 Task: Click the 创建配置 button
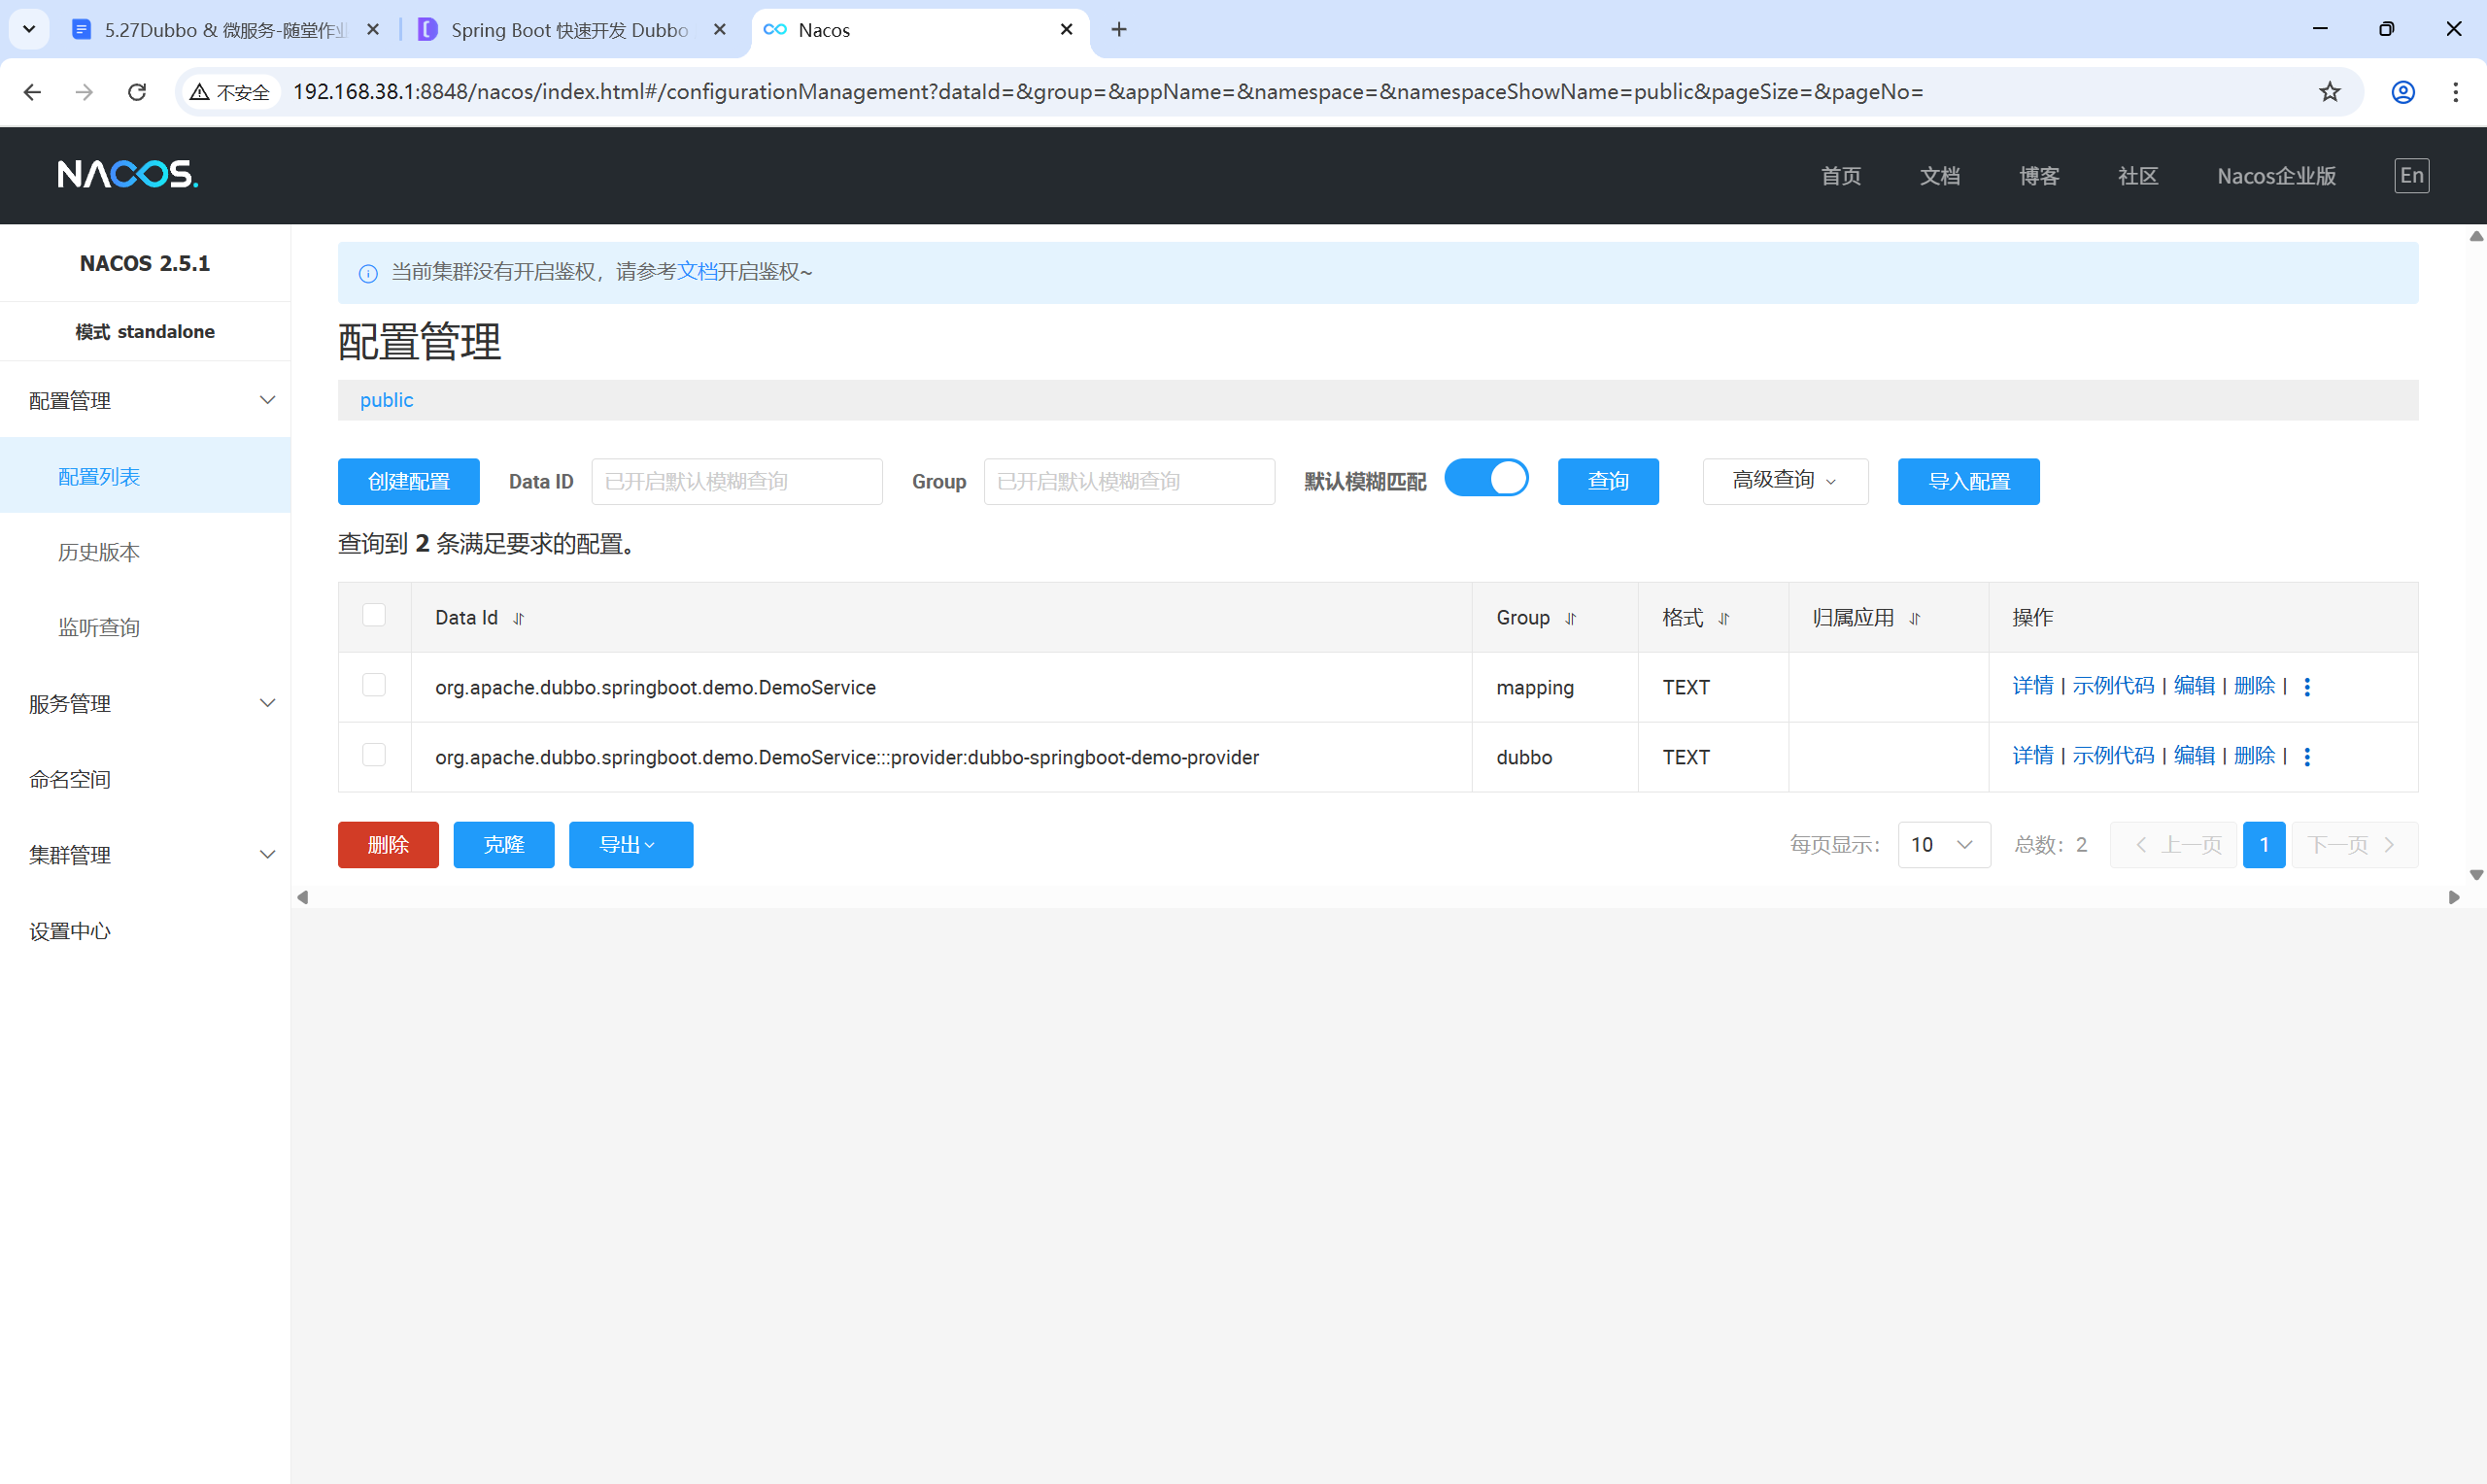(x=408, y=481)
